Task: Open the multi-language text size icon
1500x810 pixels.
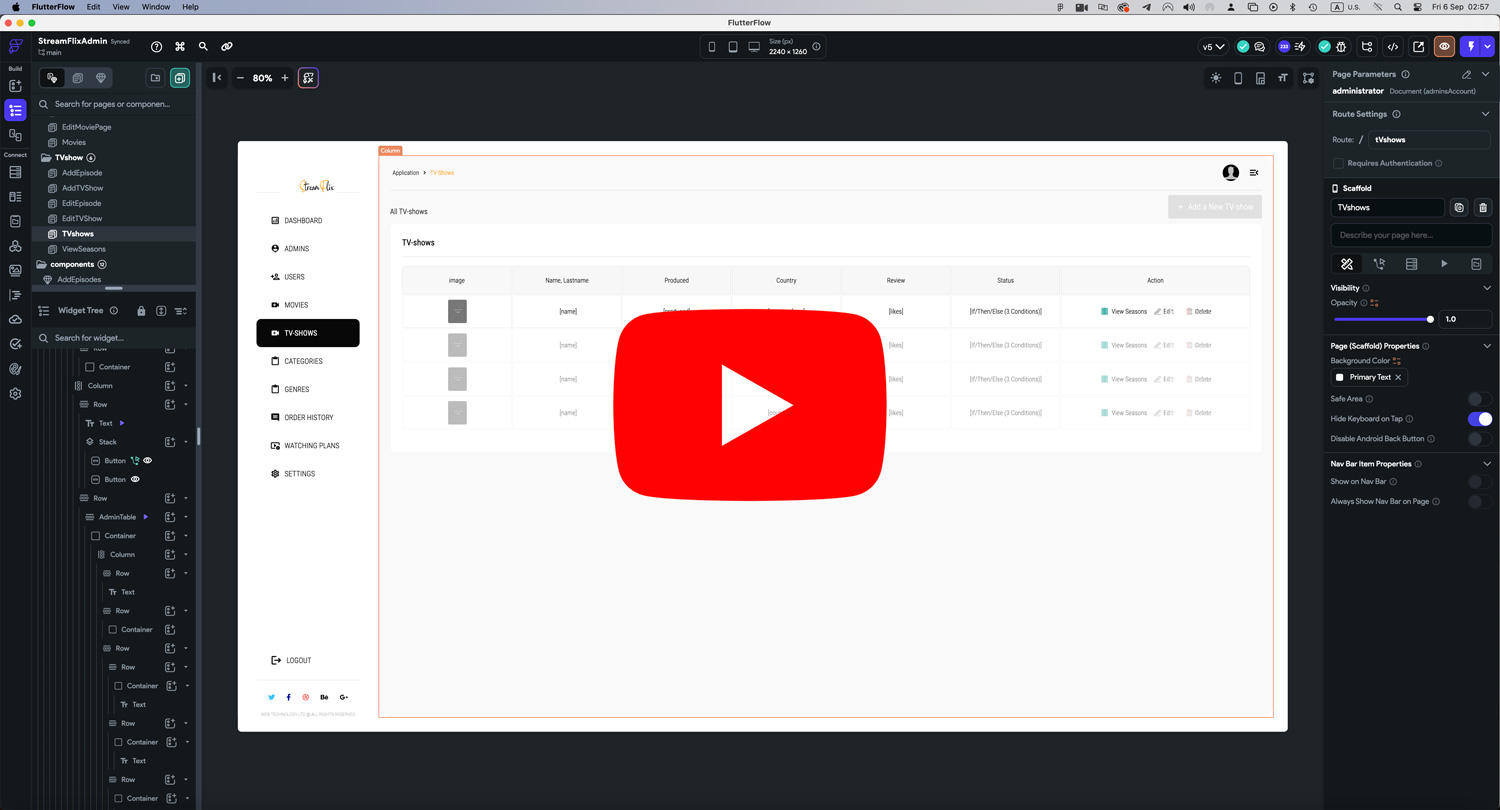Action: (1283, 78)
